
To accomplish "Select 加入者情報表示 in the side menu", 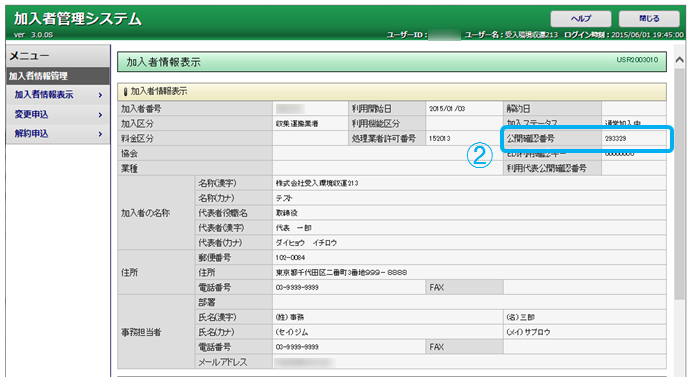I will click(44, 94).
